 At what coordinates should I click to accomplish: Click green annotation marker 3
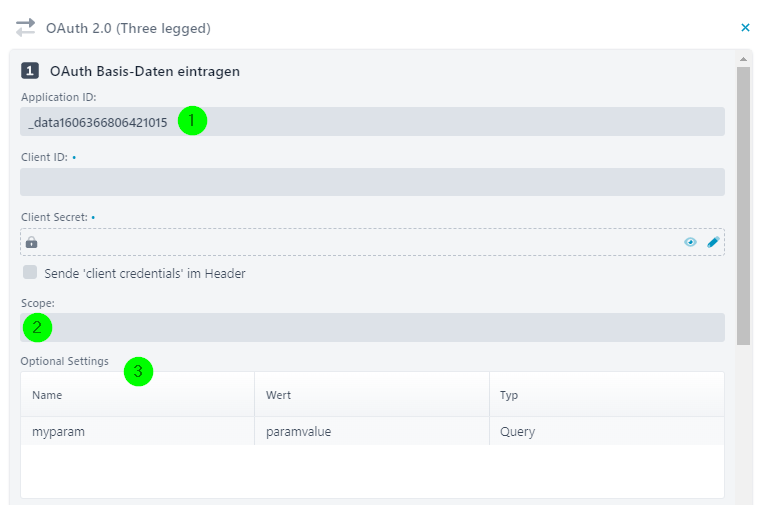click(139, 371)
